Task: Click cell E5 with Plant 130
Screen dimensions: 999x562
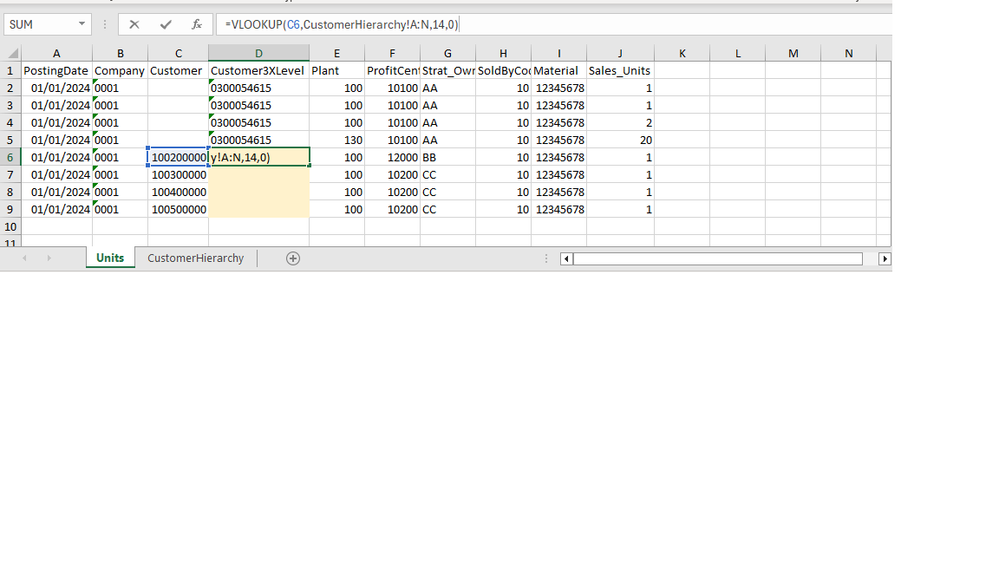Action: 337,140
